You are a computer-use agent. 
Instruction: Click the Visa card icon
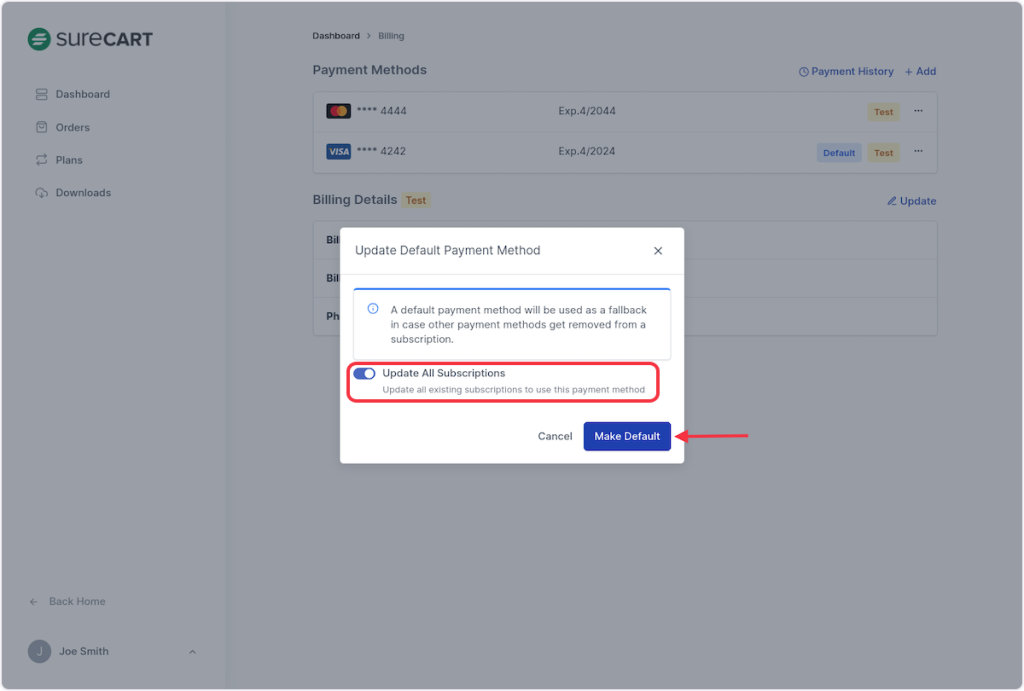pyautogui.click(x=338, y=152)
